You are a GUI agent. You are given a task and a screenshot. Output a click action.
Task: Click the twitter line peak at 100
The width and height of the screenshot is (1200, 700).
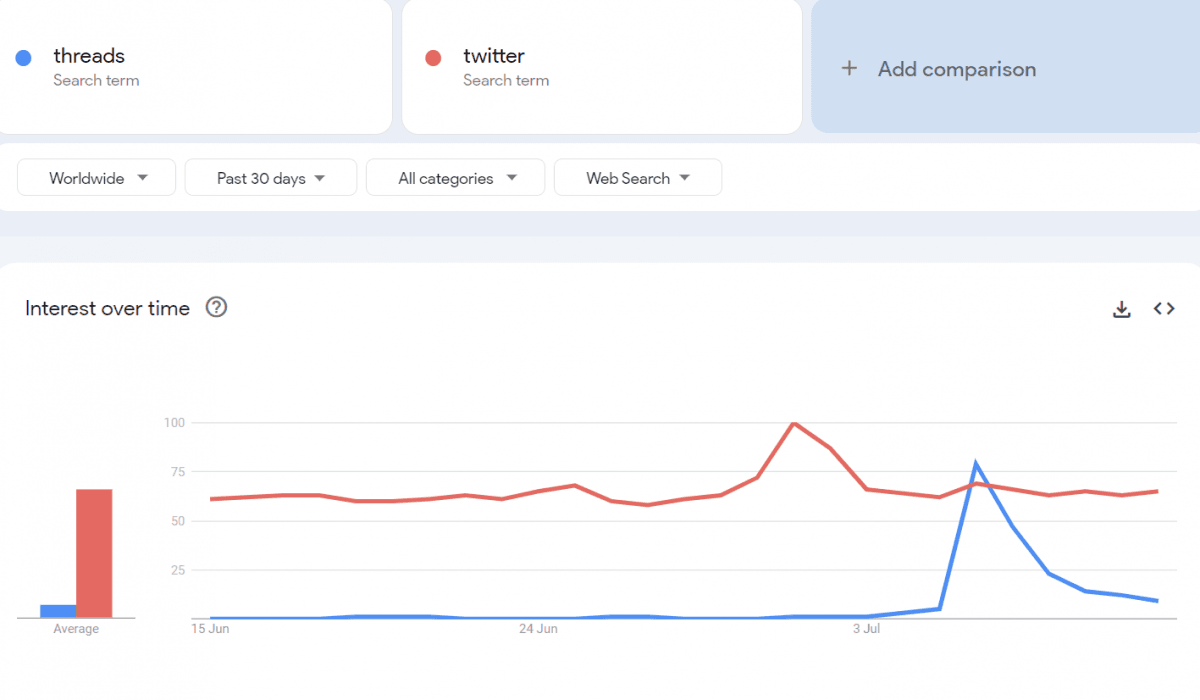[x=793, y=423]
